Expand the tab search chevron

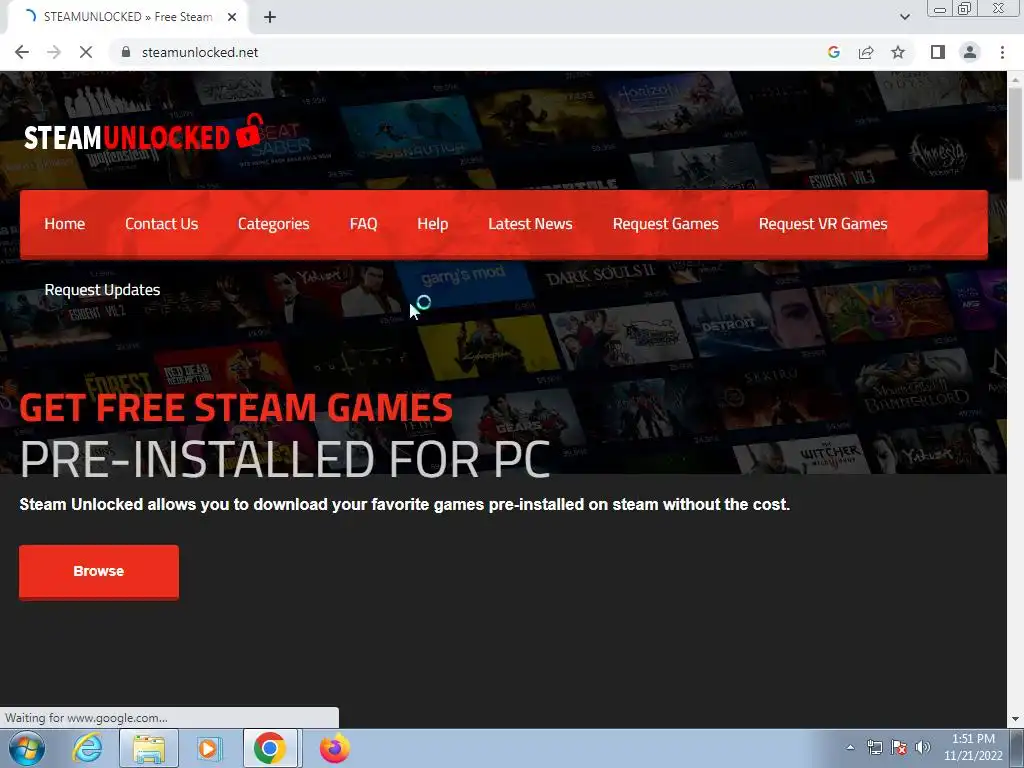point(904,17)
